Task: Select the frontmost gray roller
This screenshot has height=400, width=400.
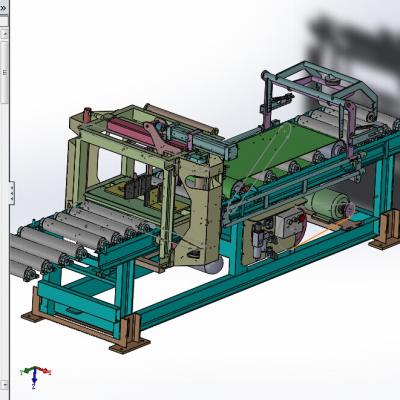Action: point(24,270)
